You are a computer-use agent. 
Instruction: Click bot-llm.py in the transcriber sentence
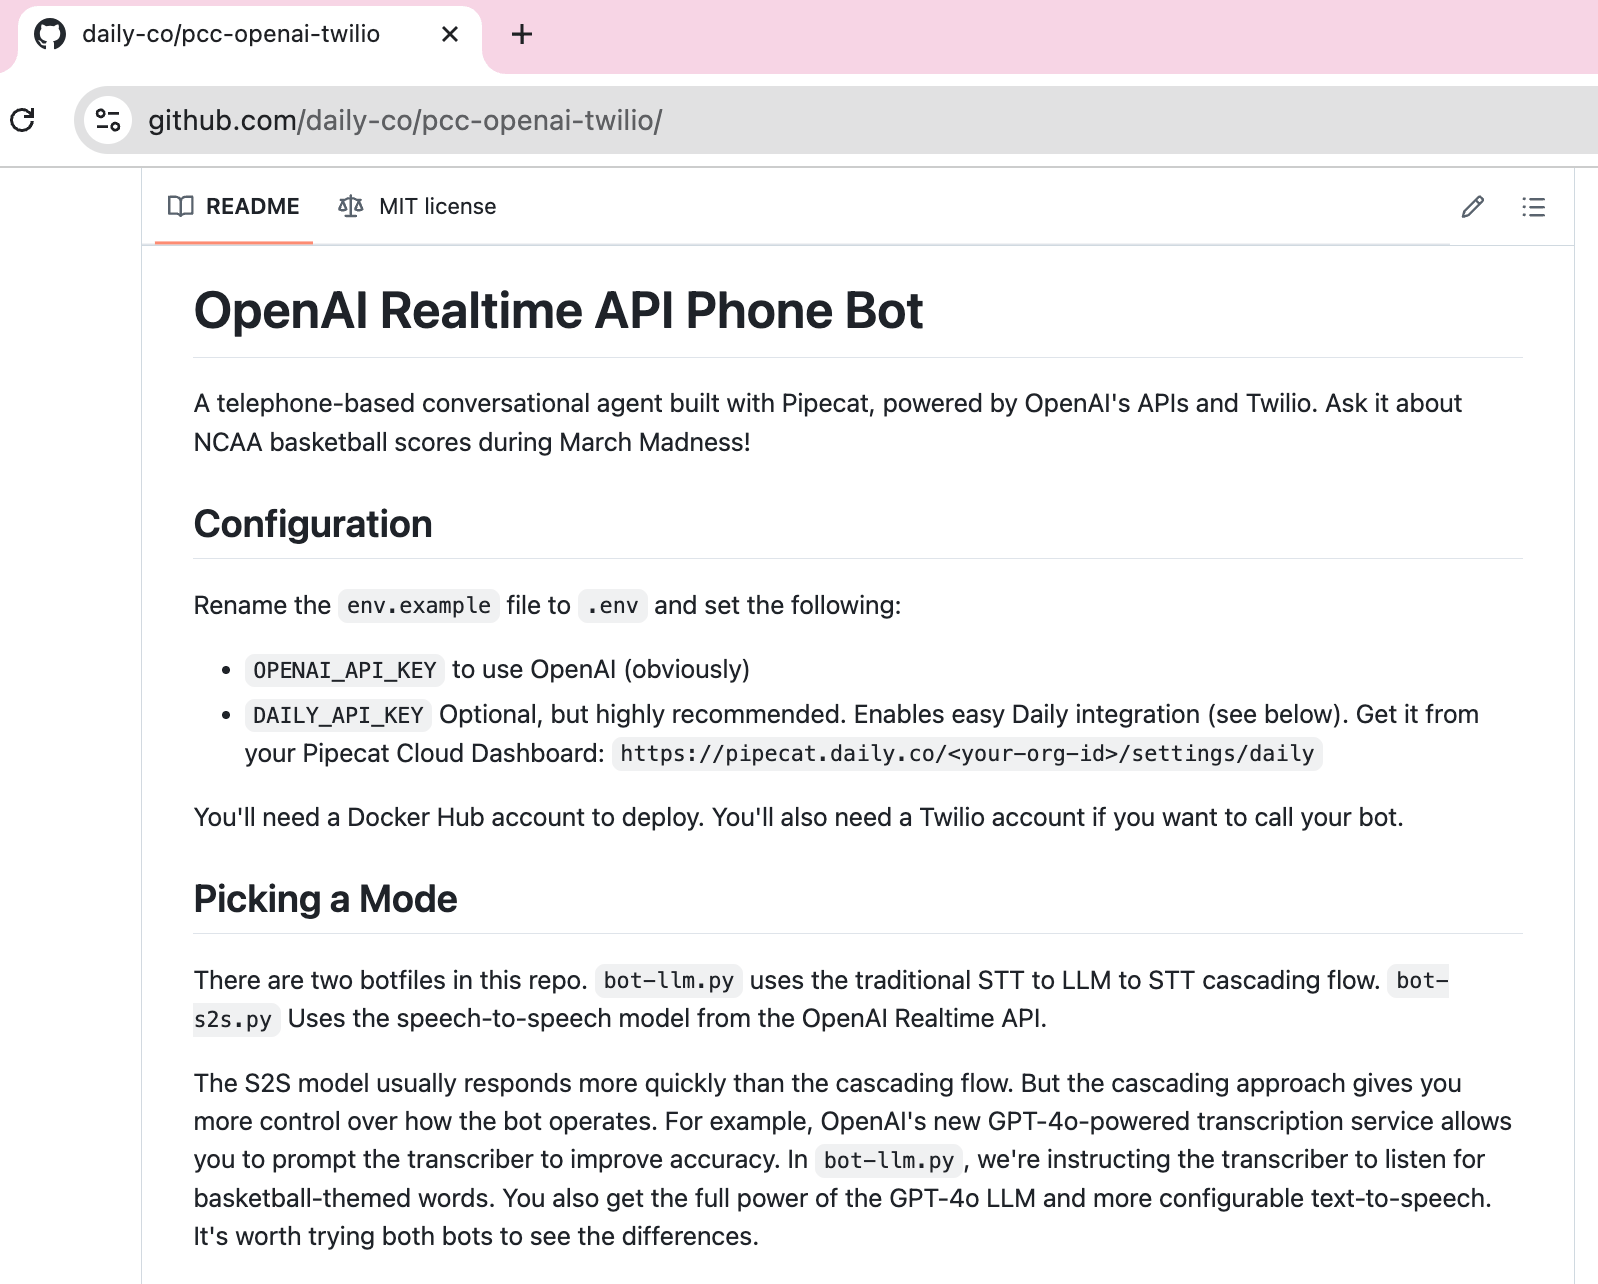889,1160
